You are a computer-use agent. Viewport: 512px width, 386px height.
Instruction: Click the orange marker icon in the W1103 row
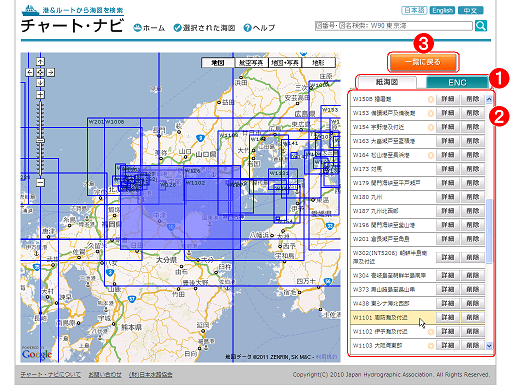(431, 346)
